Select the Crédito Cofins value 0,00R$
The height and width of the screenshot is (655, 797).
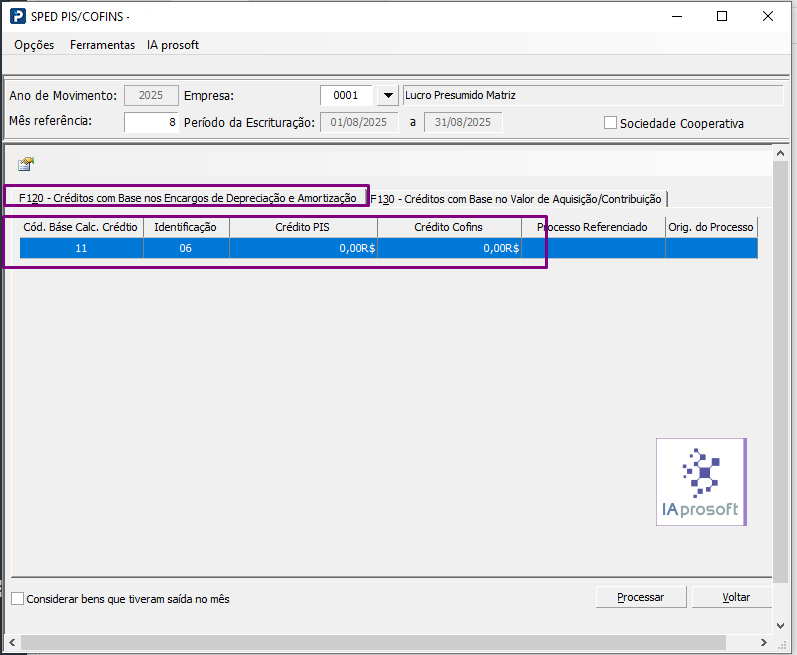(449, 248)
